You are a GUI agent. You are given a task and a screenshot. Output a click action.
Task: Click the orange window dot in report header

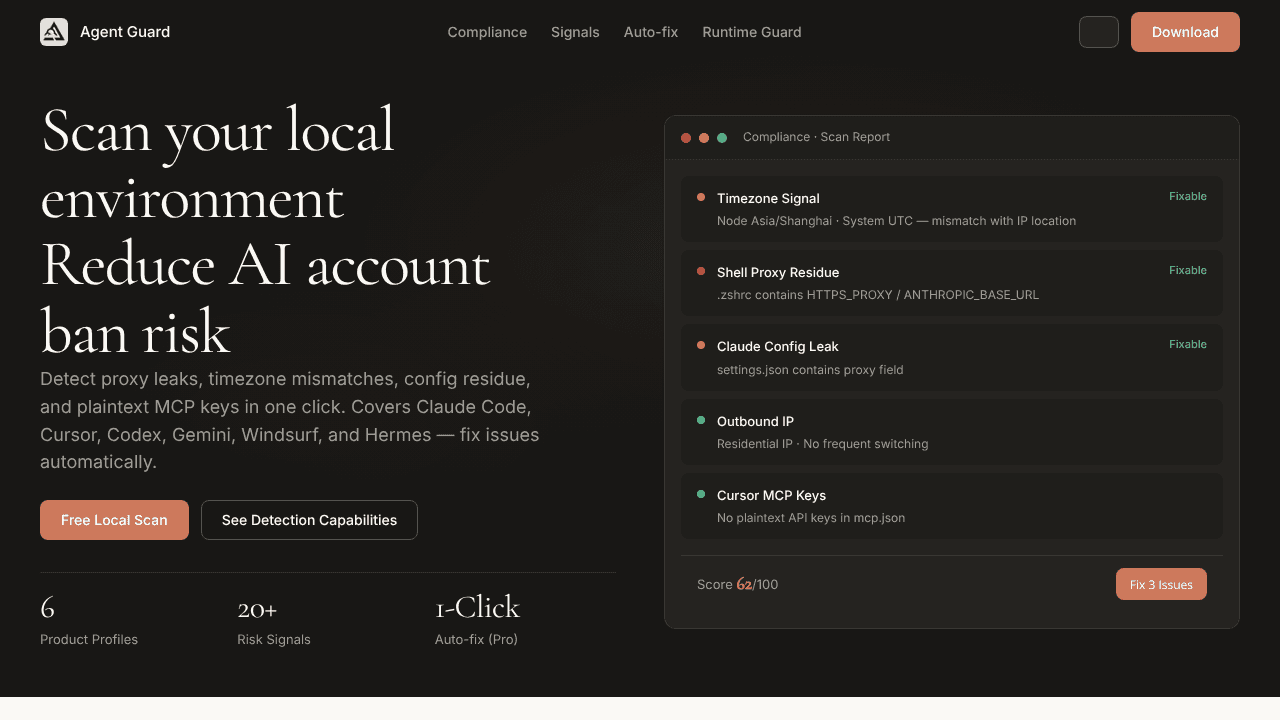(704, 138)
